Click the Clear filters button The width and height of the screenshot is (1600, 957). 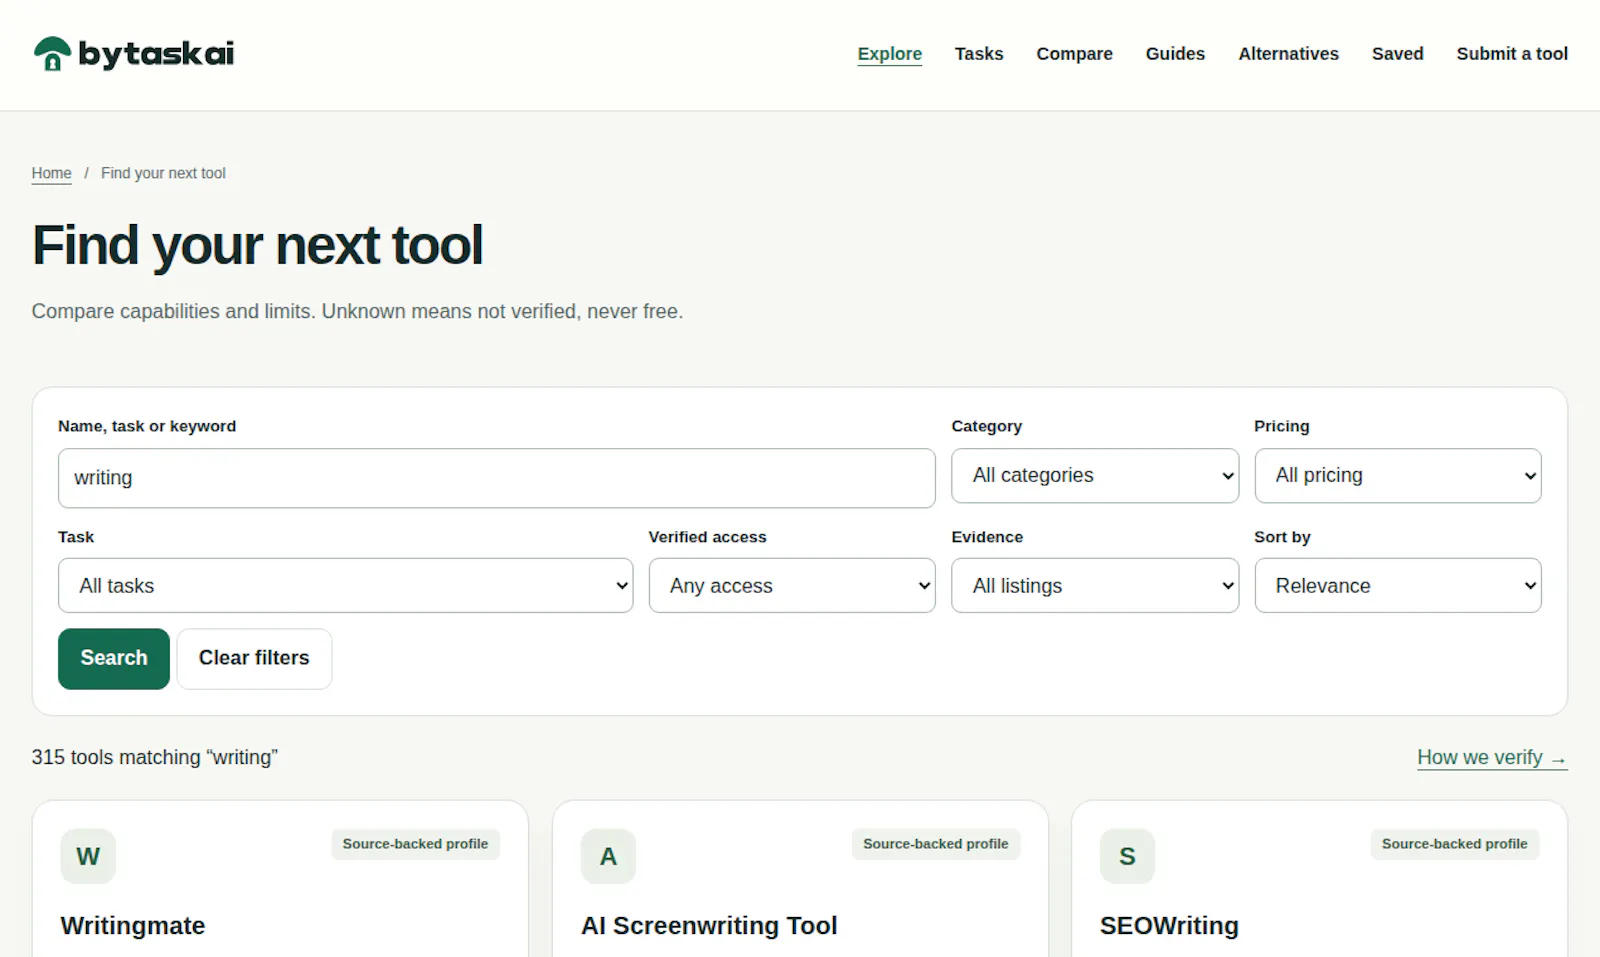[254, 659]
